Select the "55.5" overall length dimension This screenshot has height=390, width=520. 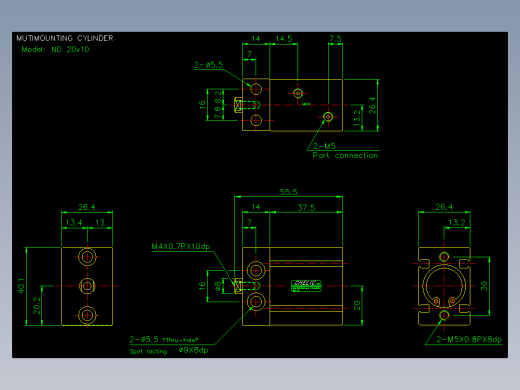[289, 192]
